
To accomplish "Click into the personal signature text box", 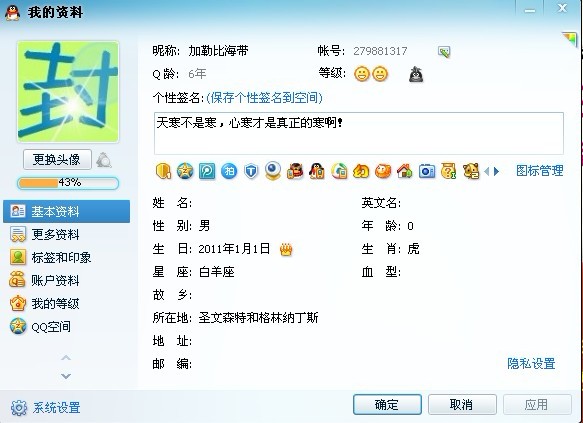I will click(x=359, y=133).
